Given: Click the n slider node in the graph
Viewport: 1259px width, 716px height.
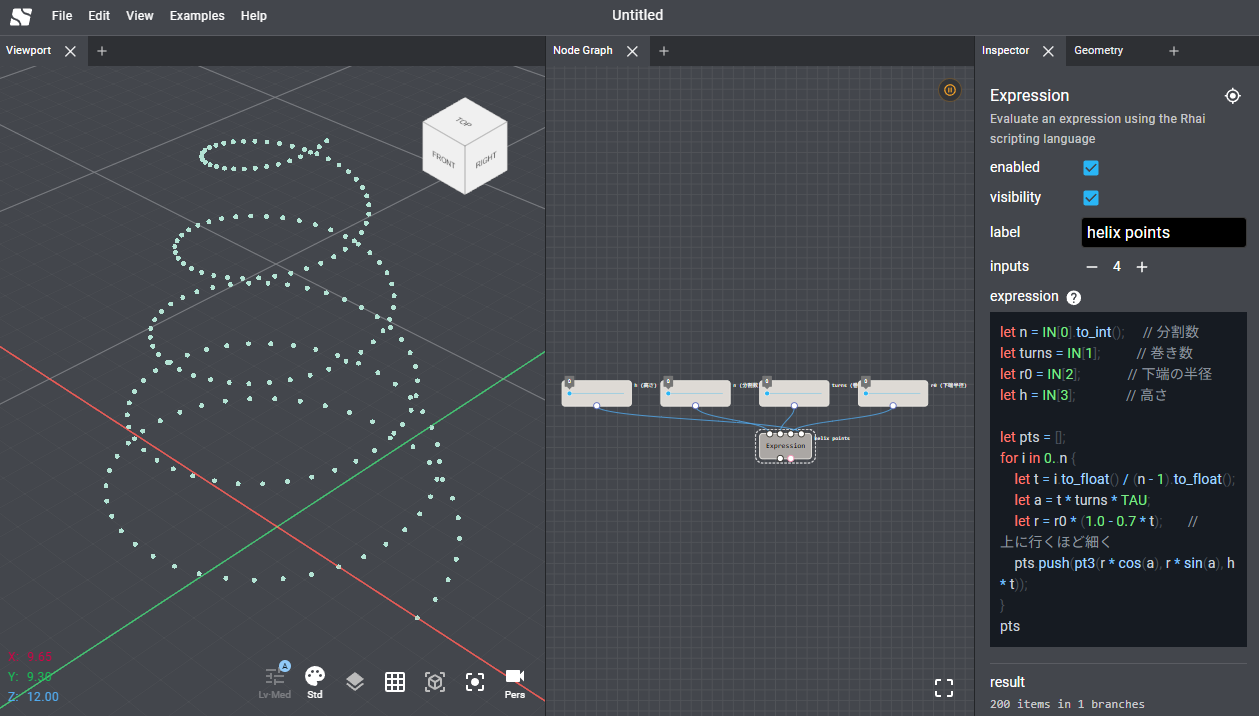Looking at the screenshot, I should coord(695,393).
